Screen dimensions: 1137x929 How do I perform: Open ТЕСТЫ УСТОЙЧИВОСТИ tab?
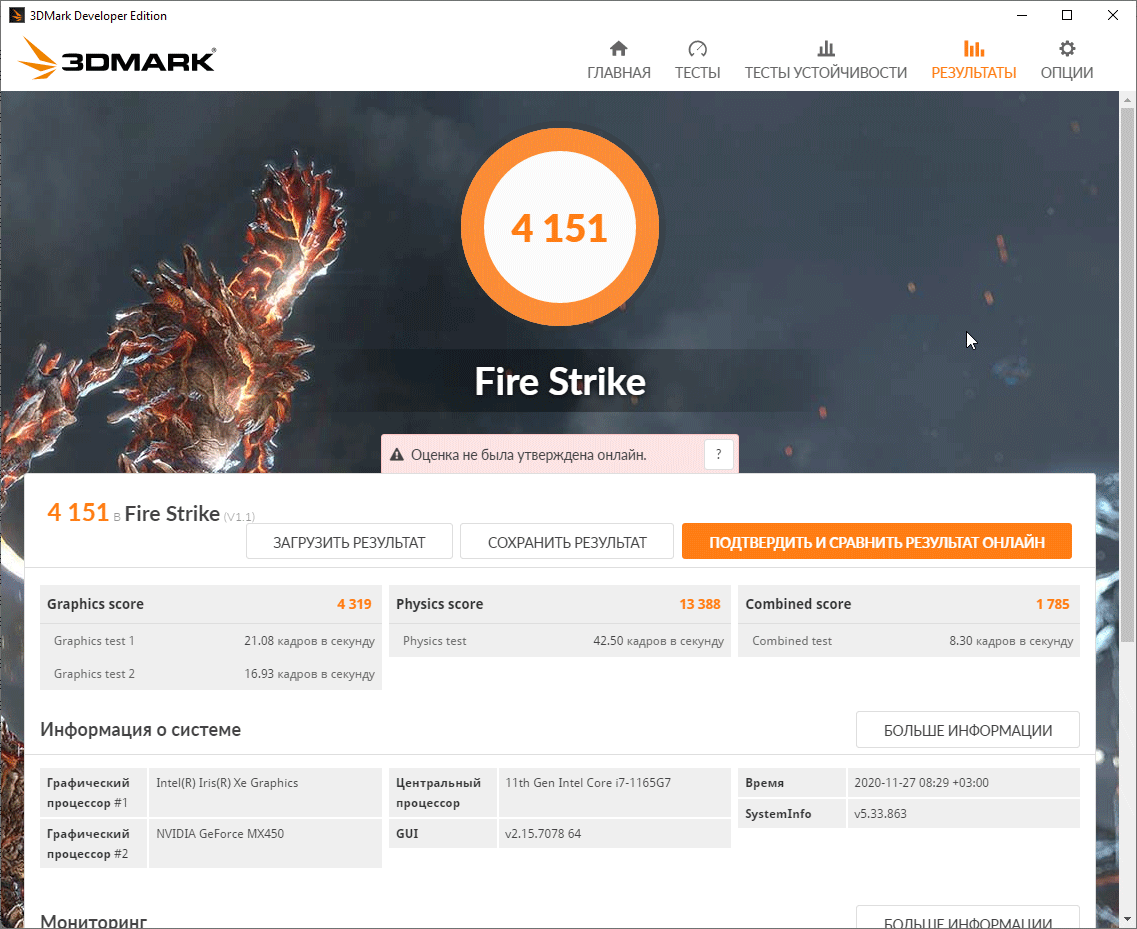point(825,59)
